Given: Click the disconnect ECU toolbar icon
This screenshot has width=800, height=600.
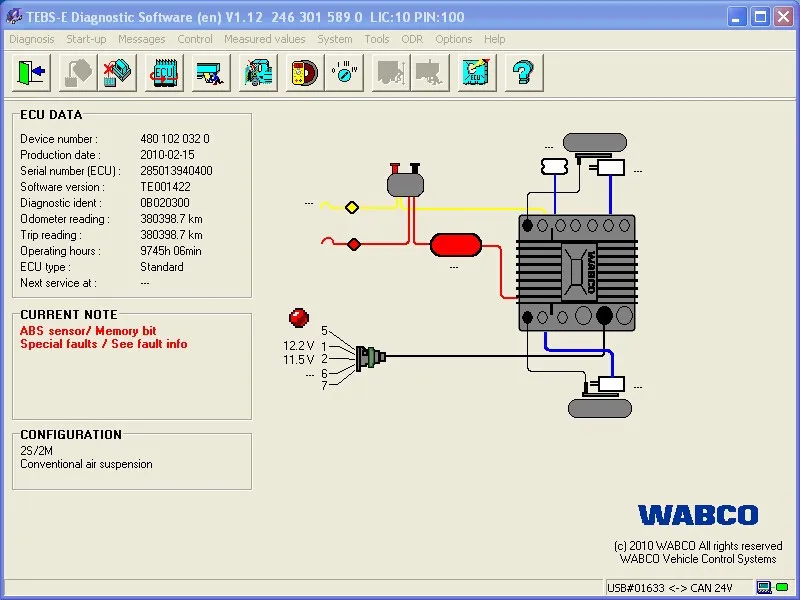Looking at the screenshot, I should click(117, 73).
